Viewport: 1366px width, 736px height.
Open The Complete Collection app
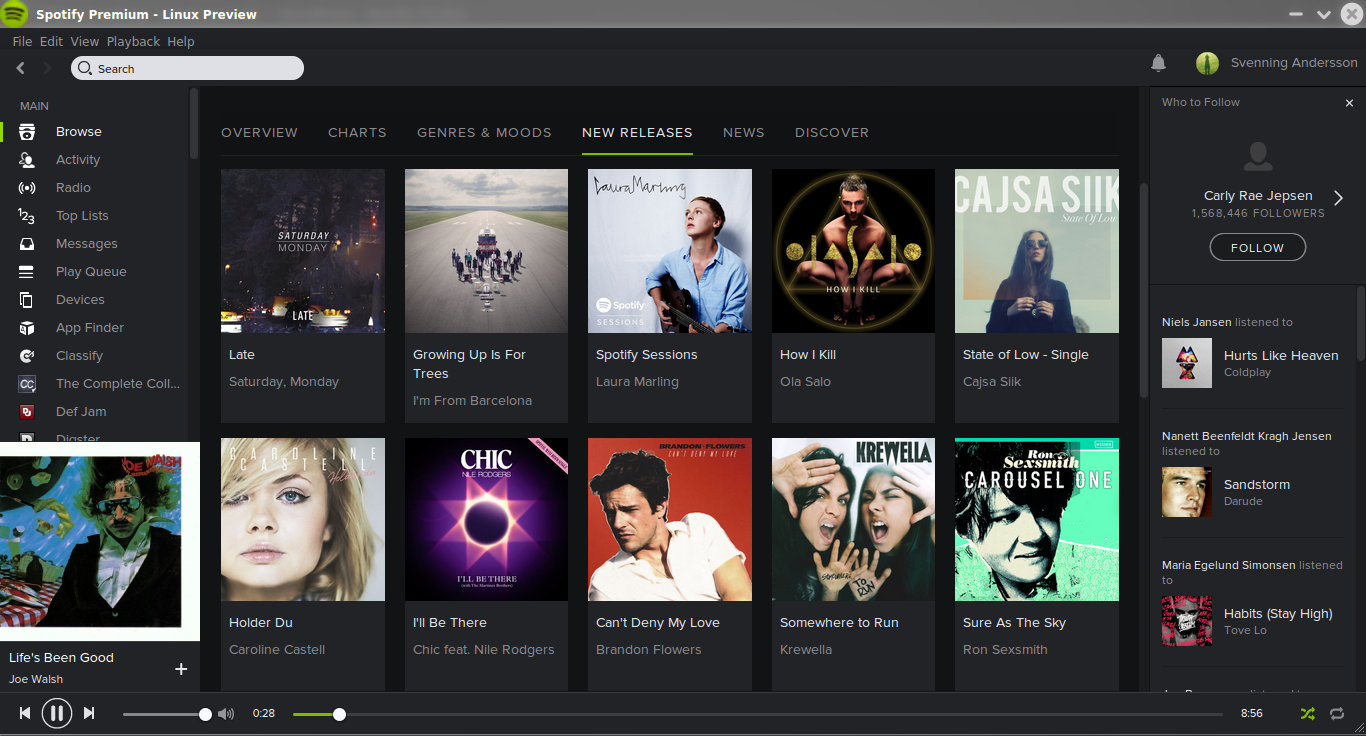pyautogui.click(x=117, y=384)
